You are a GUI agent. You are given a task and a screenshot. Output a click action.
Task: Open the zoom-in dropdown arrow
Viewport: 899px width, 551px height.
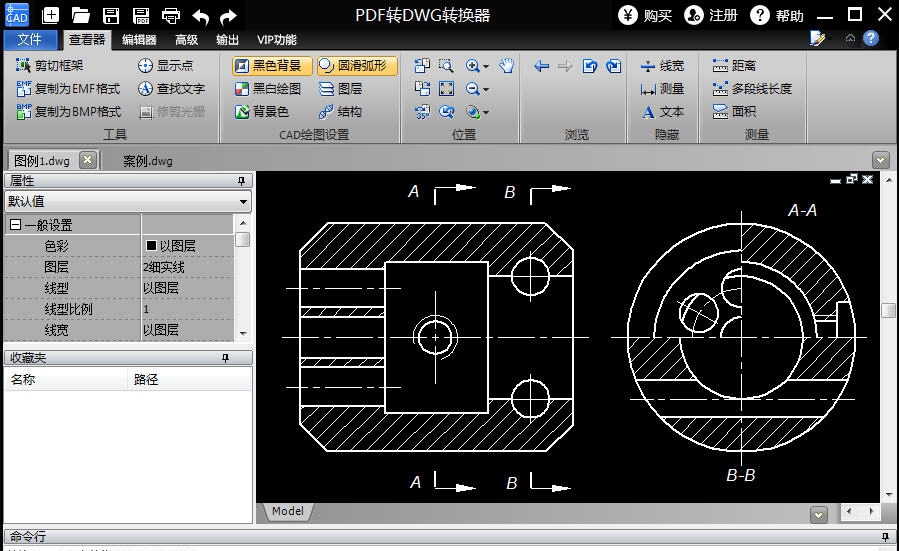click(486, 67)
